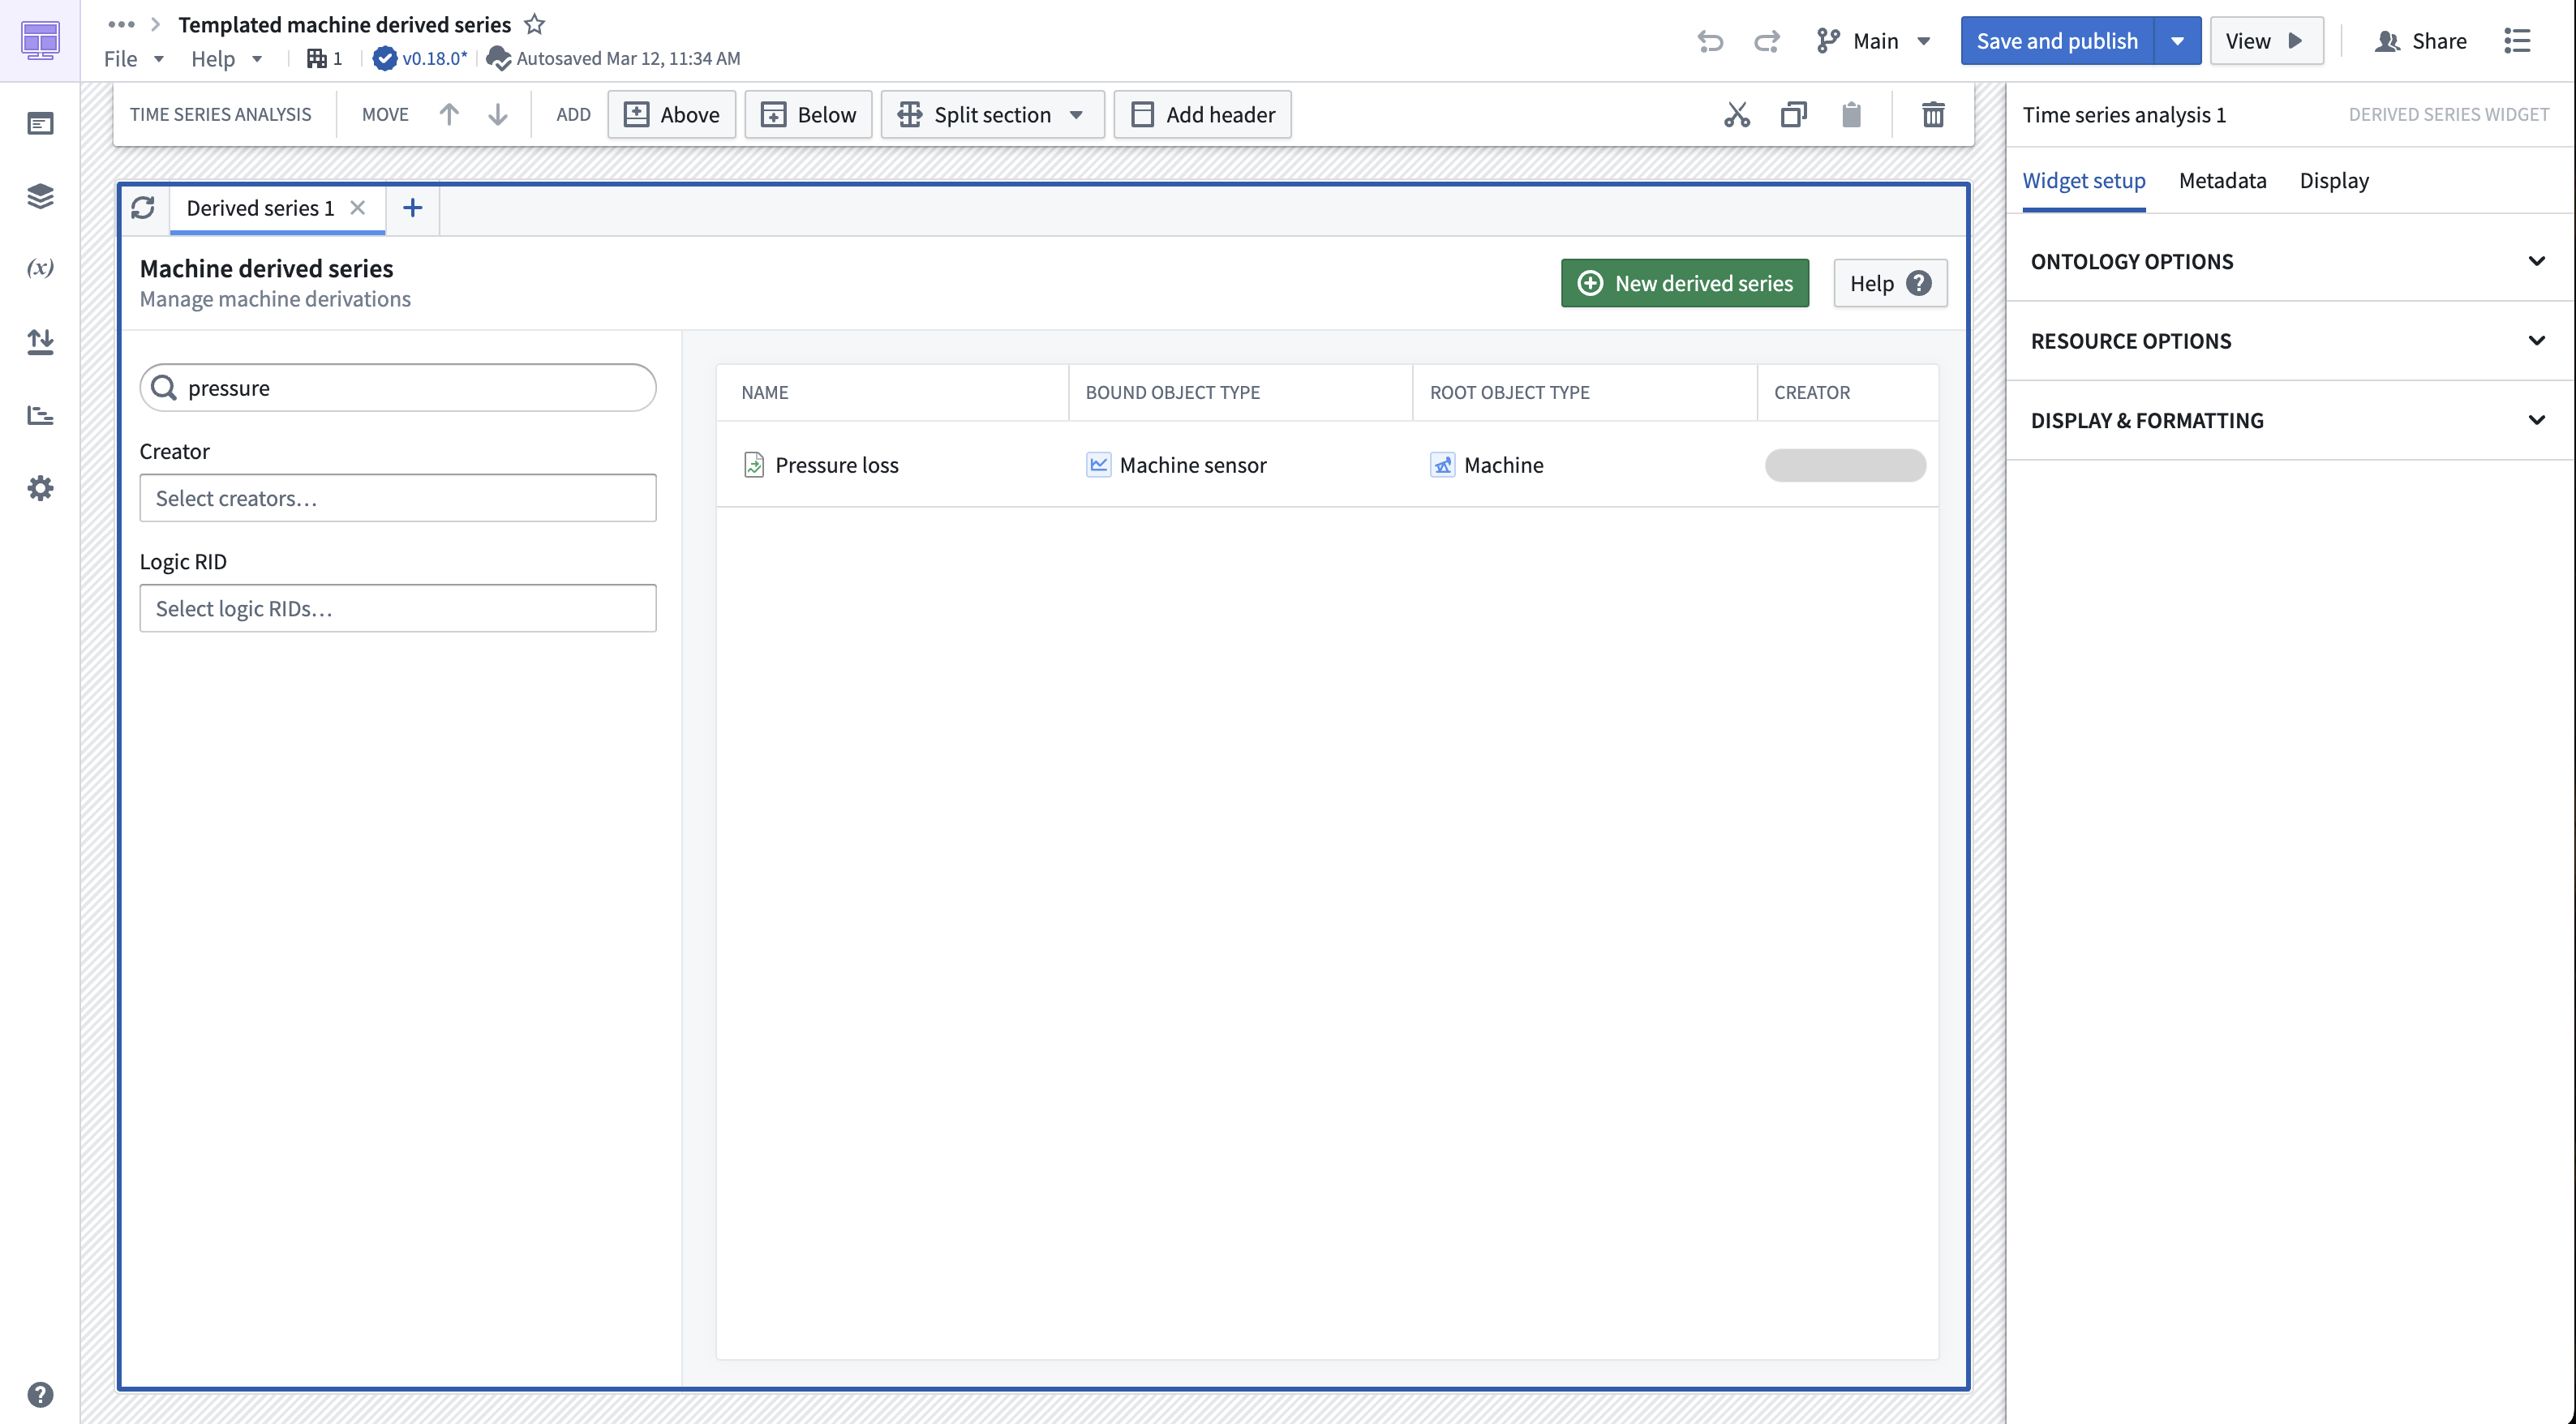
Task: Expand the Resource Options section
Action: pos(2289,341)
